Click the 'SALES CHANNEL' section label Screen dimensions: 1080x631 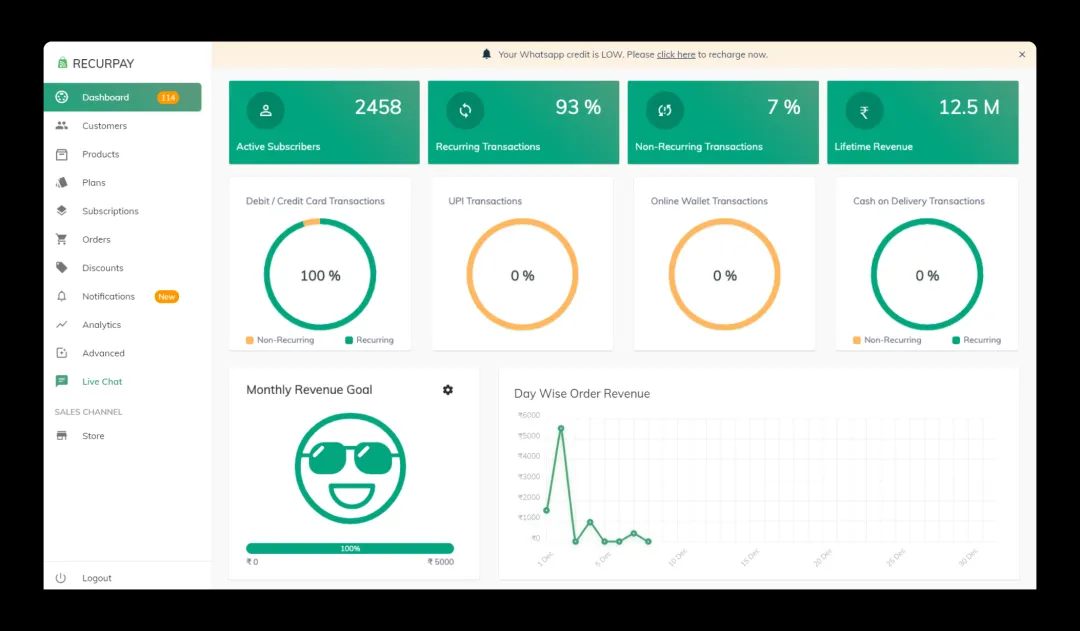[88, 412]
